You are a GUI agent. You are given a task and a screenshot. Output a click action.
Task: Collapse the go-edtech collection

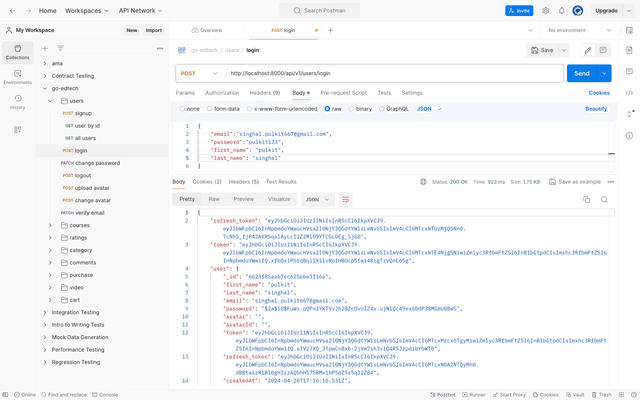45,89
